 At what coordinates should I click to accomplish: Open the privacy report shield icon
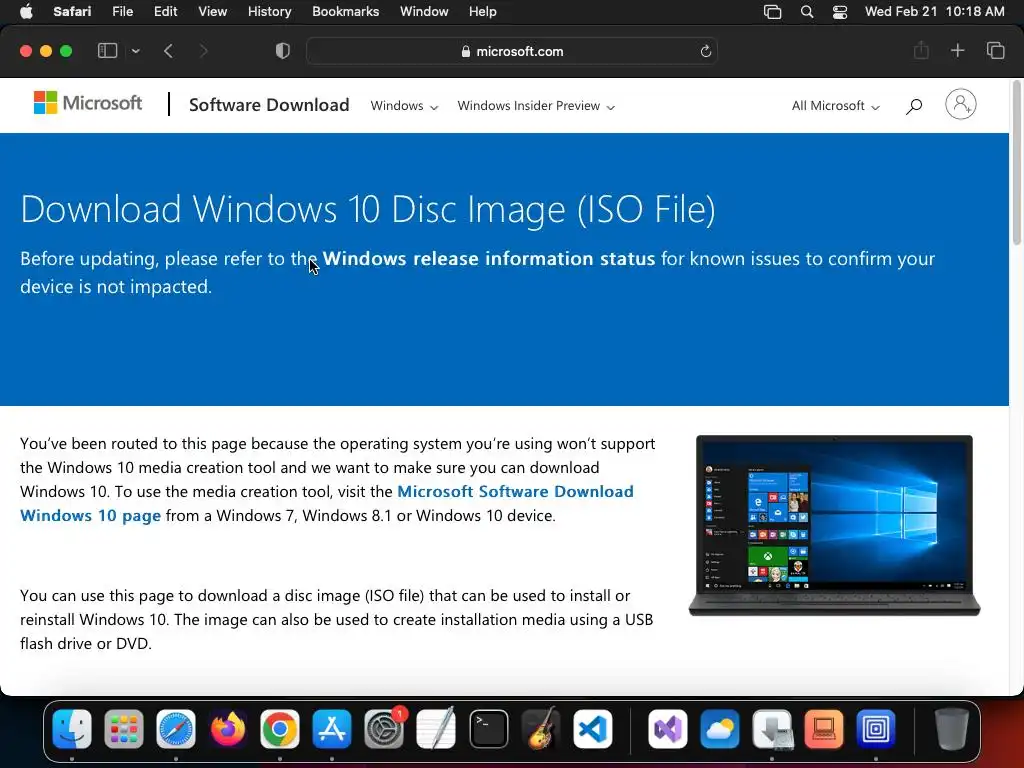tap(283, 51)
